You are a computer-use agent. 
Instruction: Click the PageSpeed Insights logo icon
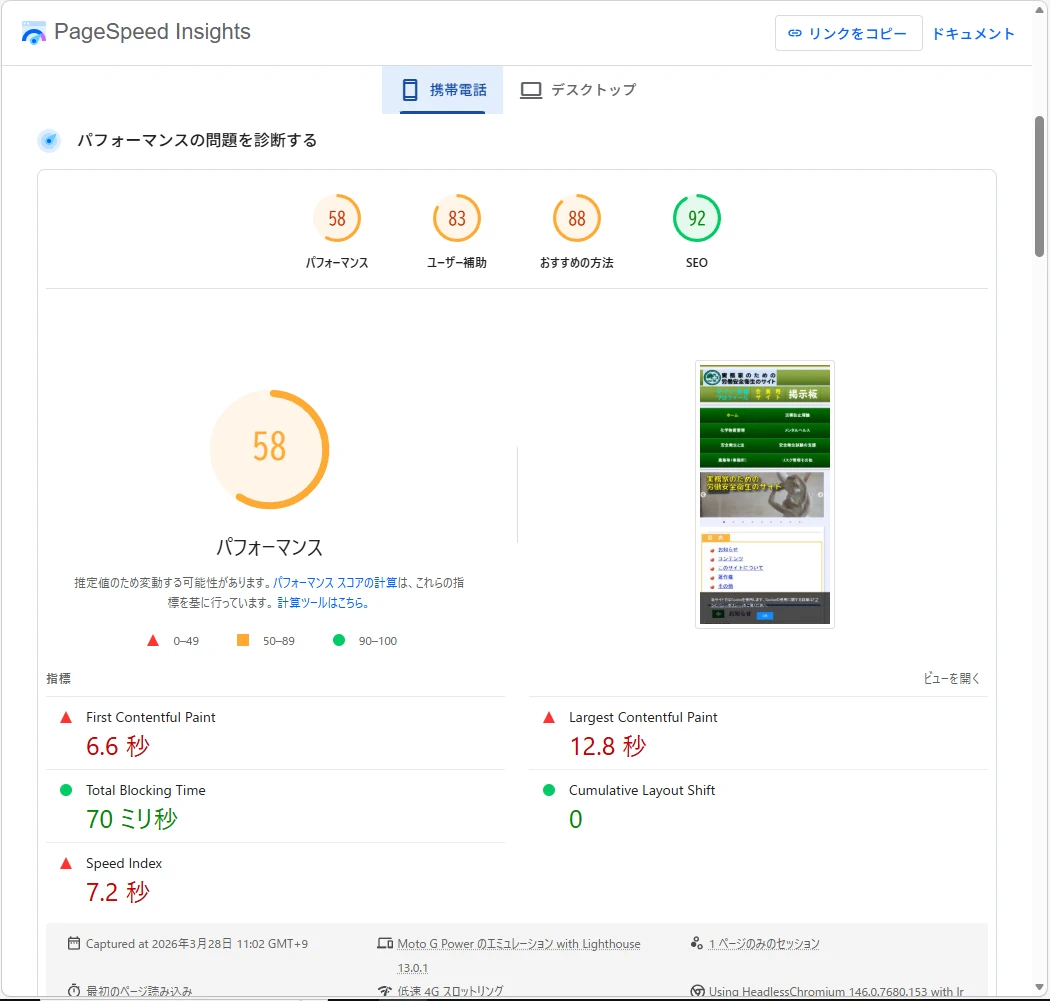(x=34, y=33)
